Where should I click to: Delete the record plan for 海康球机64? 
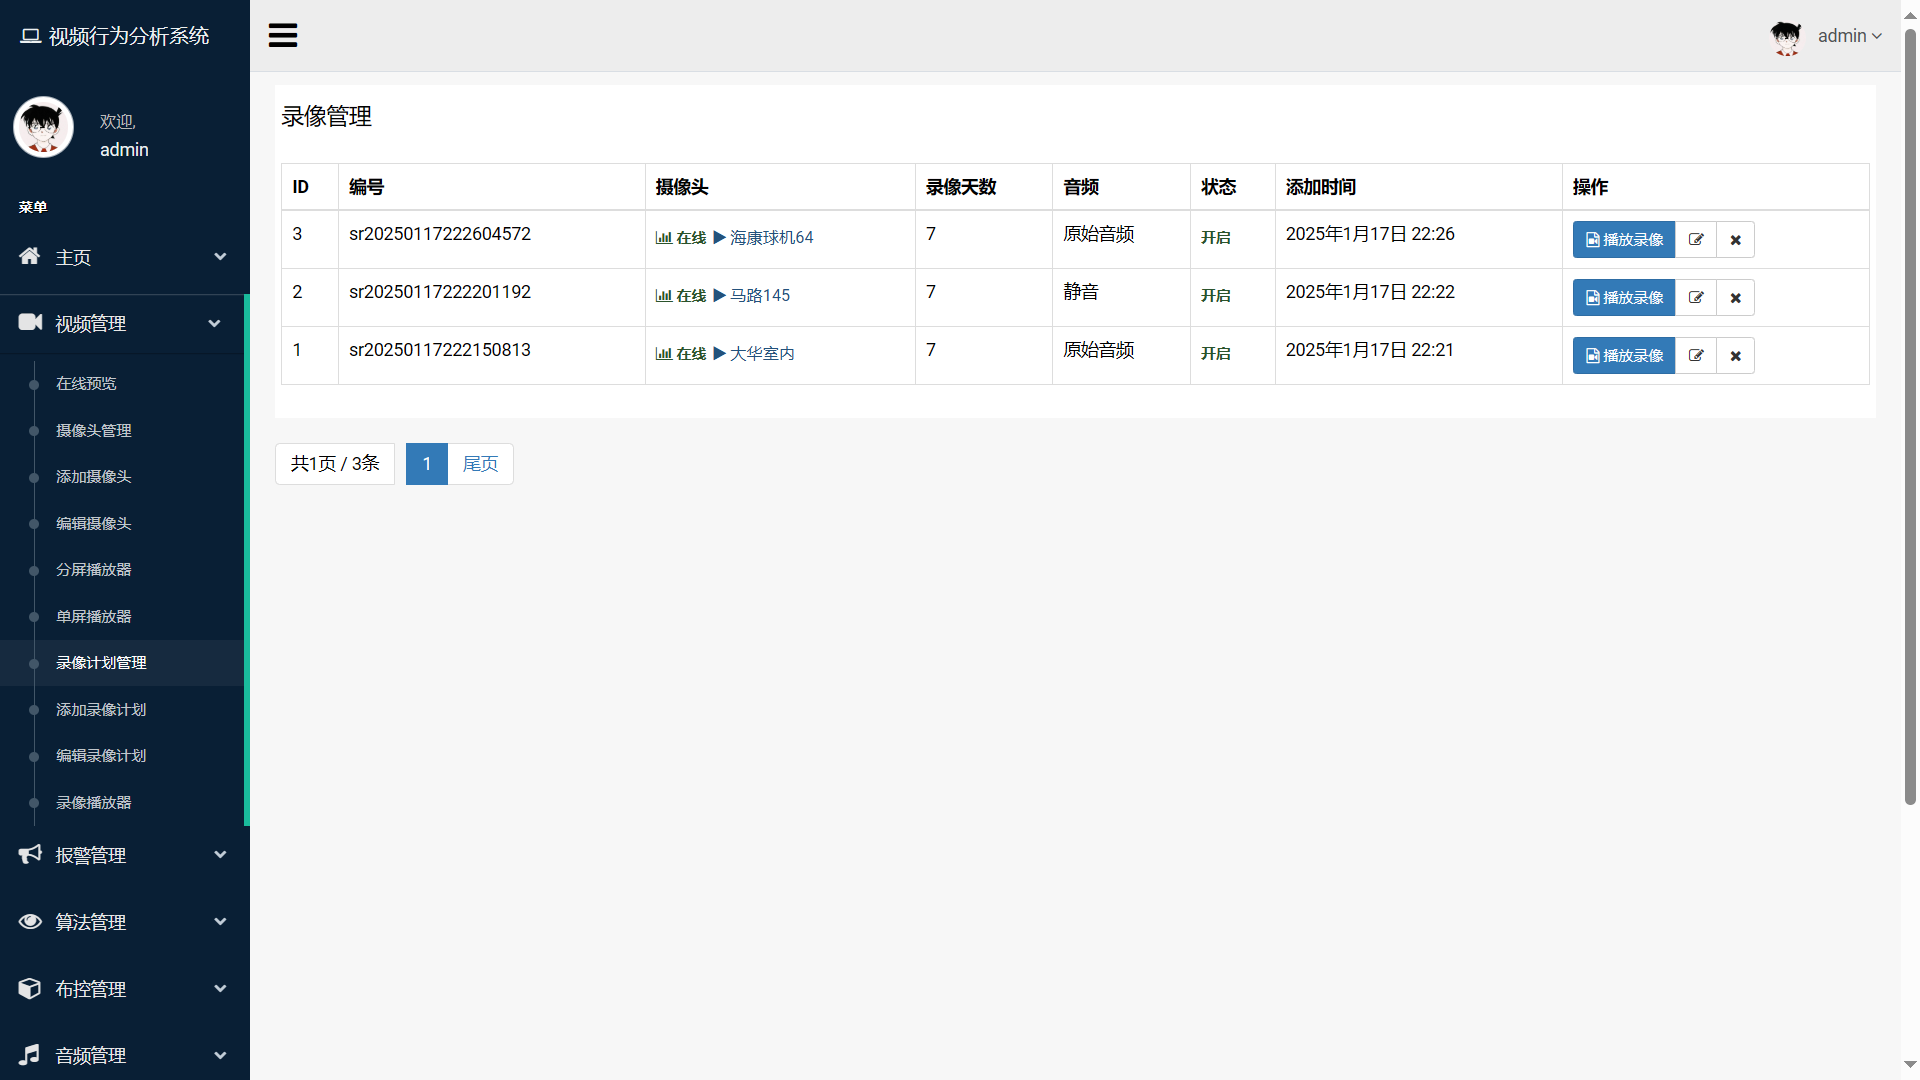(x=1736, y=240)
